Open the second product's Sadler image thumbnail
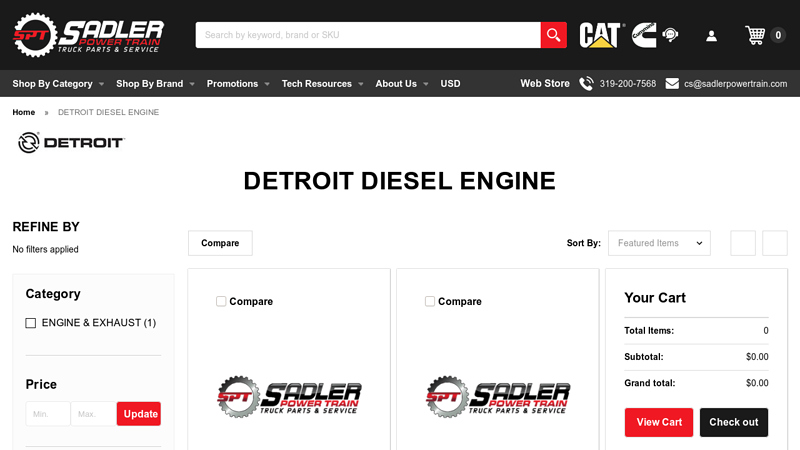Image resolution: width=800 pixels, height=450 pixels. pyautogui.click(x=497, y=397)
